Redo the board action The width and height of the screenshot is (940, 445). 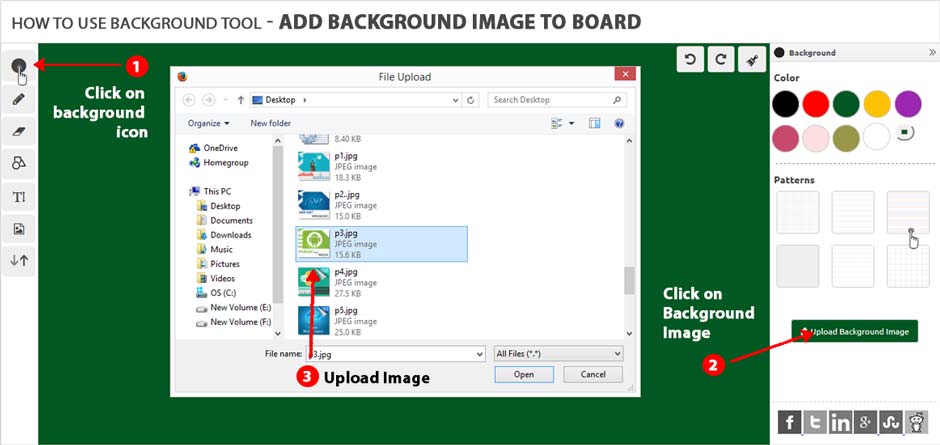(722, 59)
